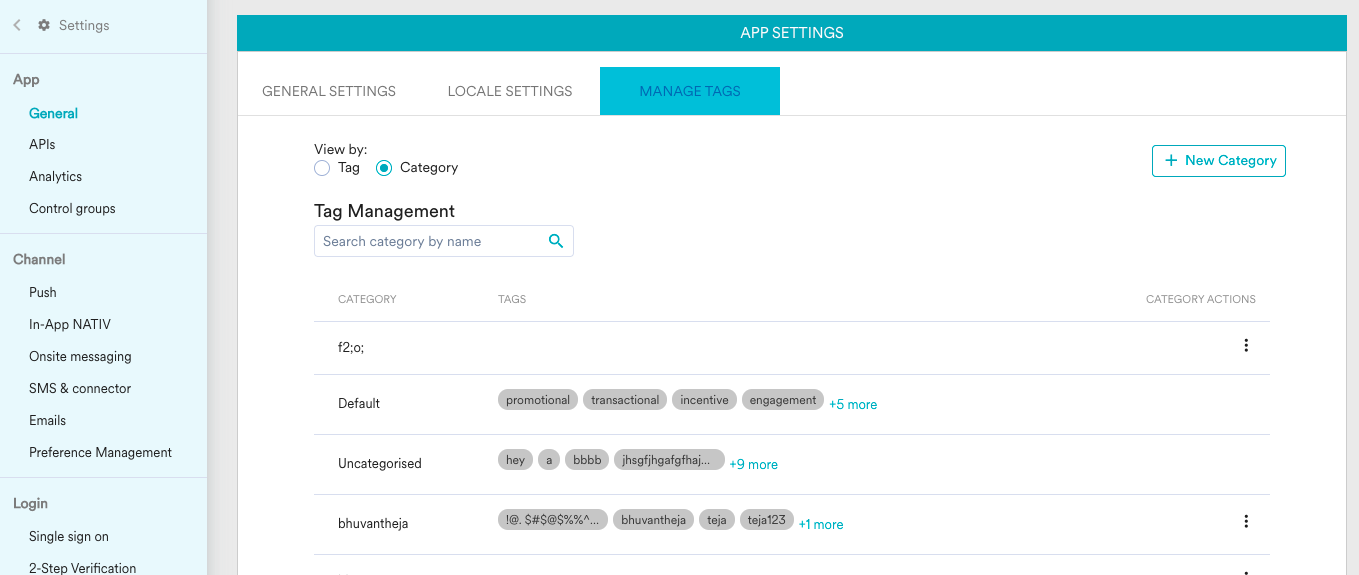Click the search magnifier icon in category search
Viewport: 1359px width, 575px height.
click(556, 241)
